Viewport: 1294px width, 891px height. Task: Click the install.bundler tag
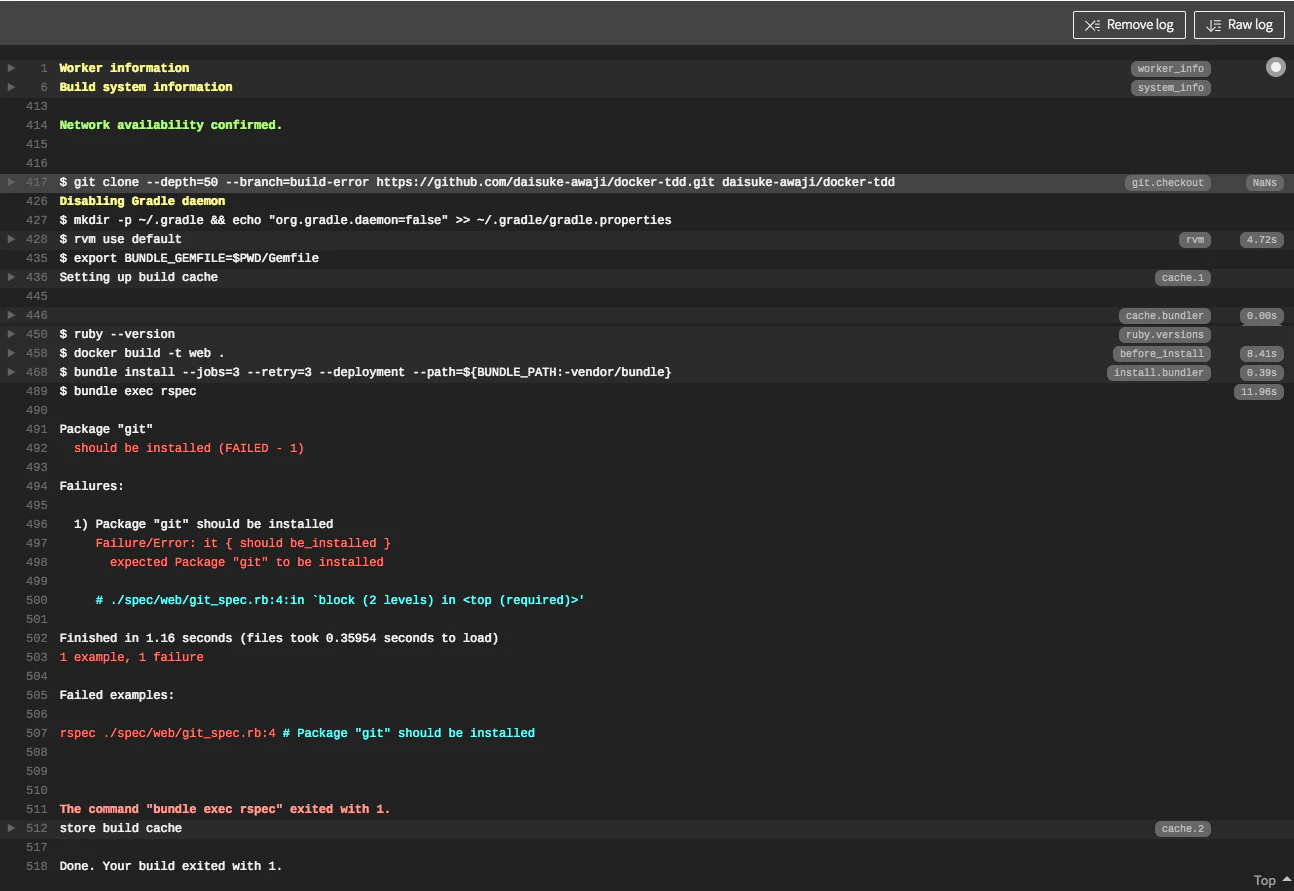click(x=1159, y=373)
